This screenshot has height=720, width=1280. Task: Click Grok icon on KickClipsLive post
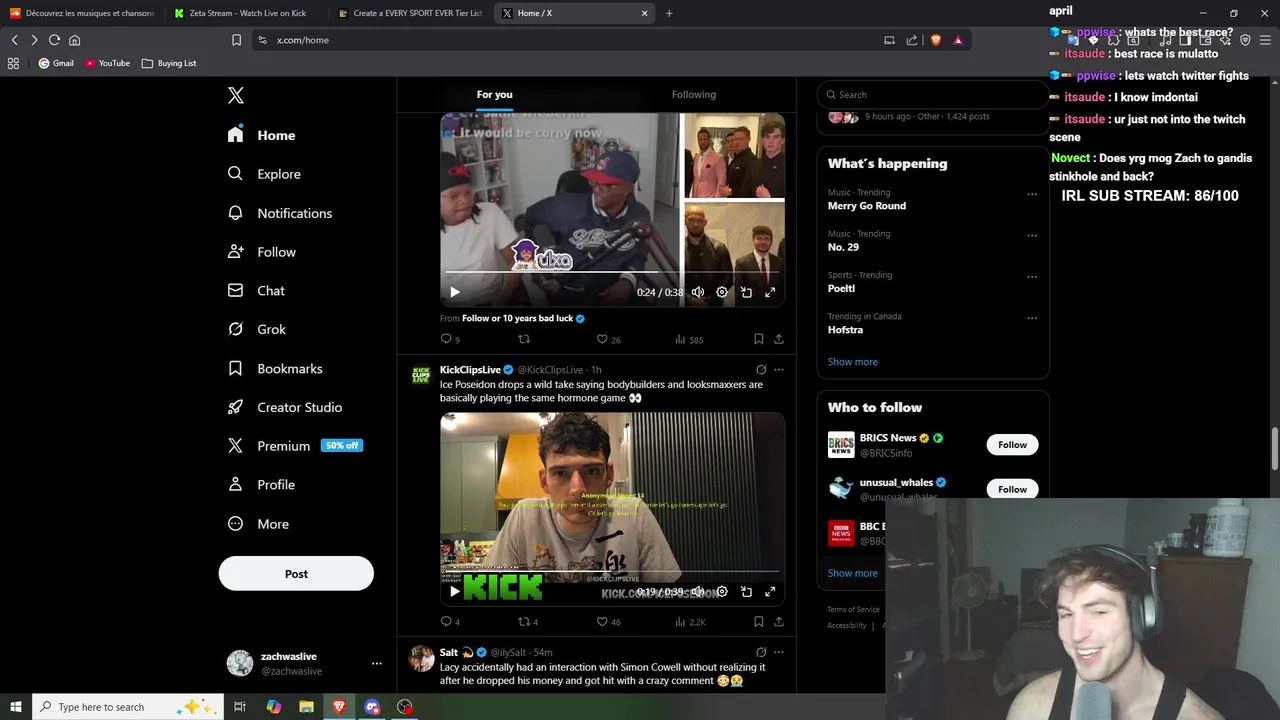[761, 370]
